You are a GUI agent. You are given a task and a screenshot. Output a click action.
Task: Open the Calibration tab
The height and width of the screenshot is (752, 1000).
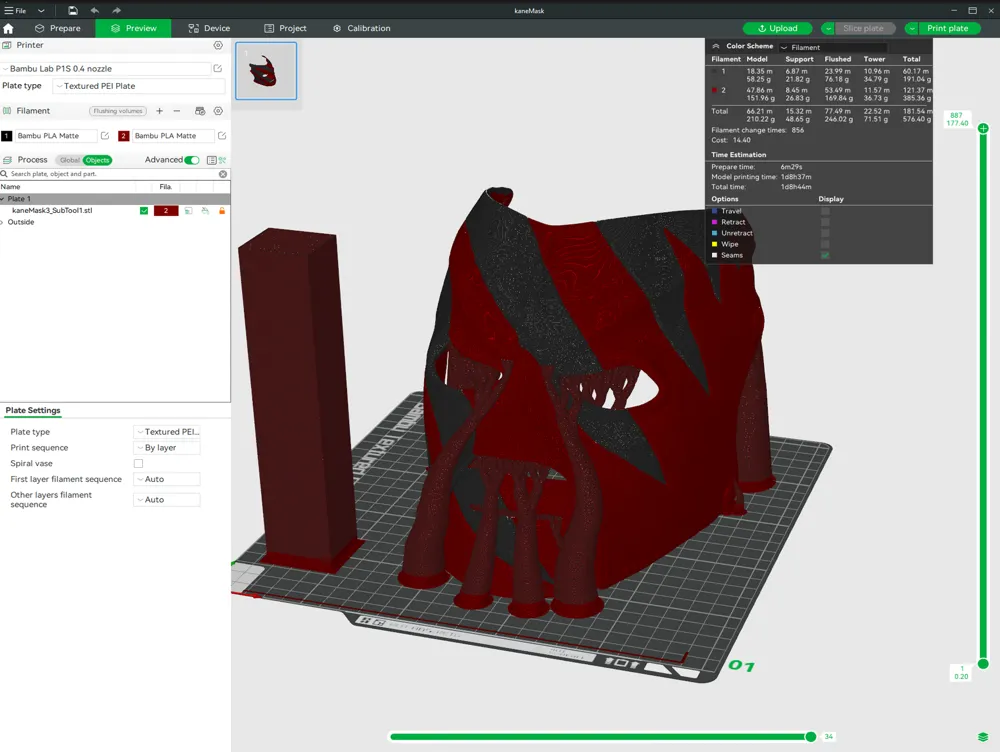coord(362,28)
